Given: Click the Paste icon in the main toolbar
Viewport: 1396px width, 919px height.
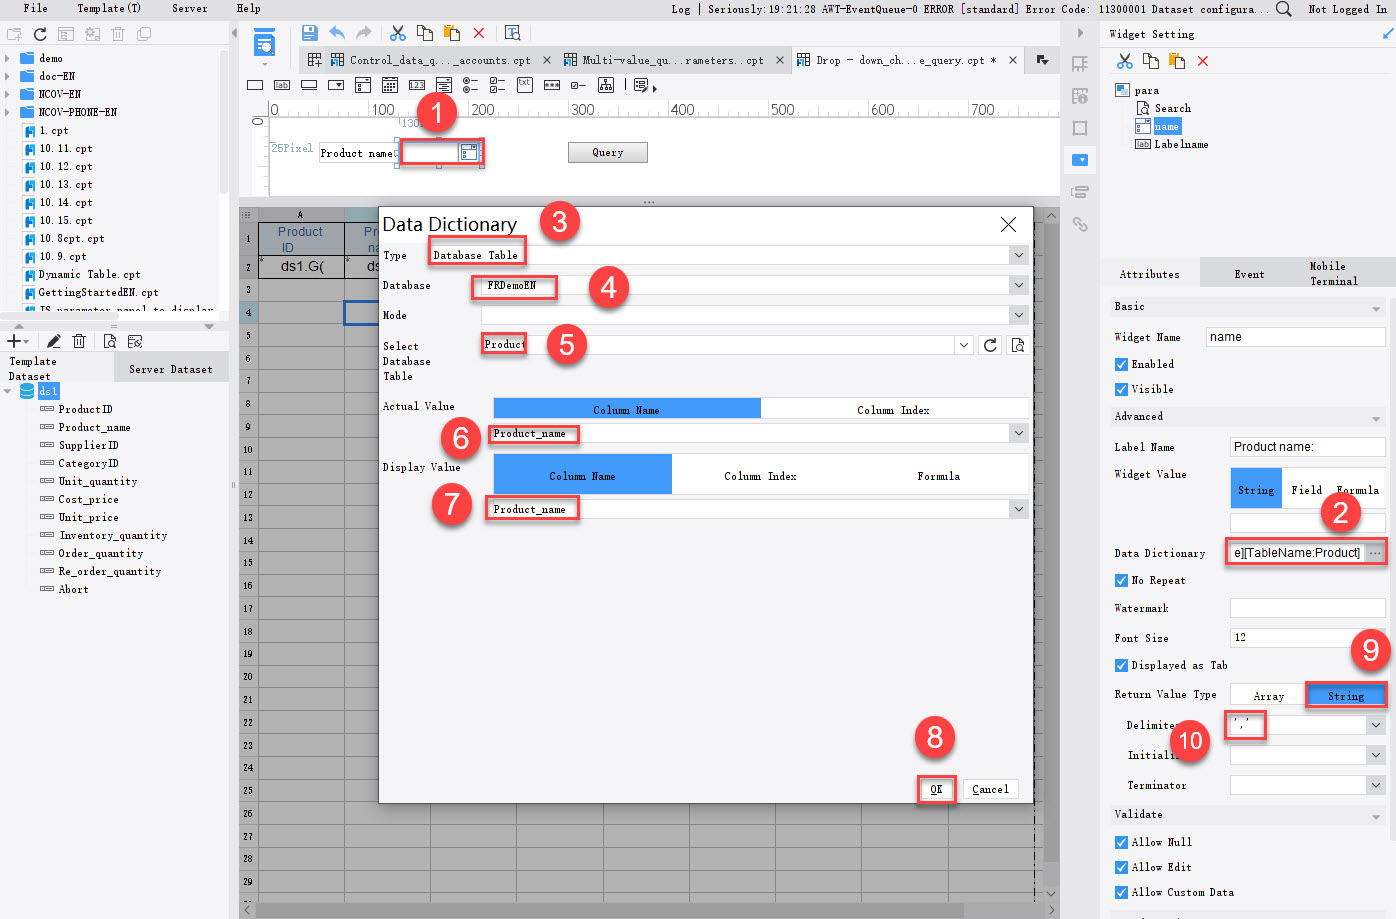Looking at the screenshot, I should (x=451, y=33).
